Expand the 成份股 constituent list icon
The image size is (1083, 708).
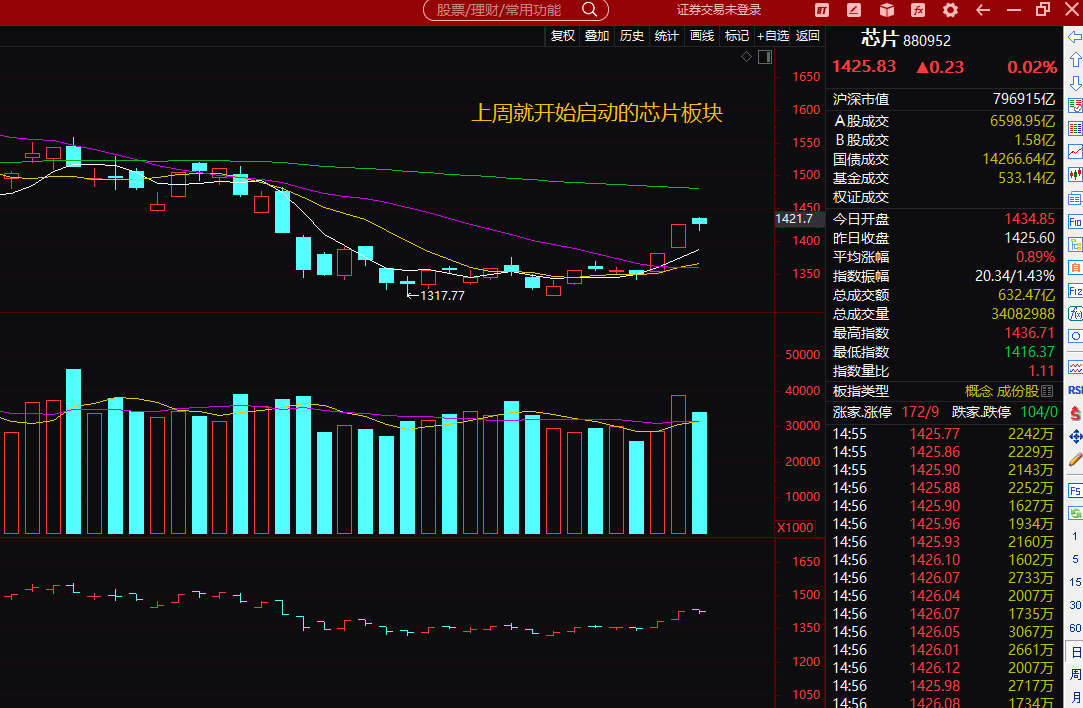tap(1047, 392)
